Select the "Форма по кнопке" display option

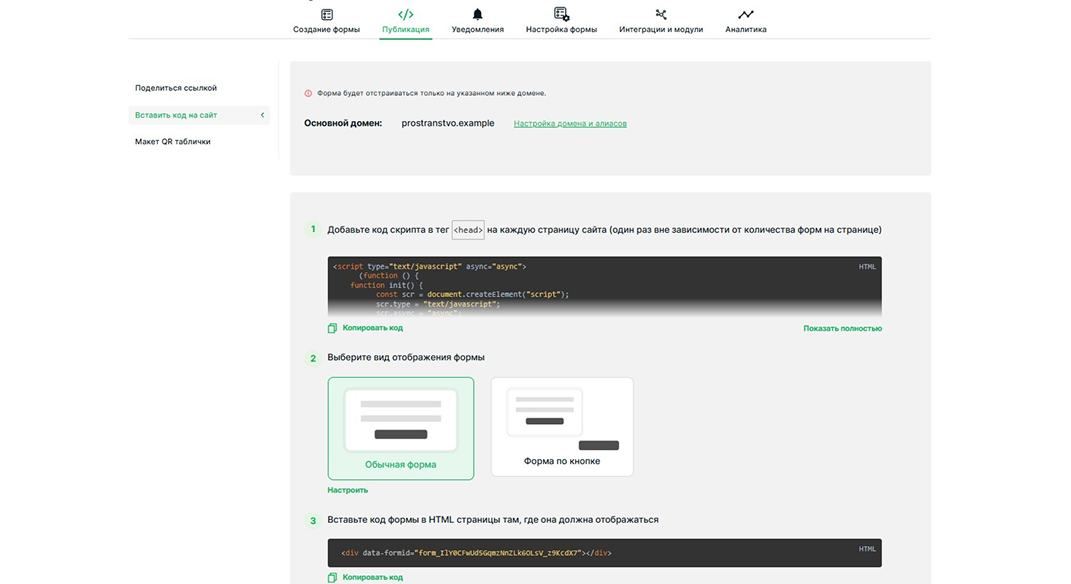coord(562,427)
